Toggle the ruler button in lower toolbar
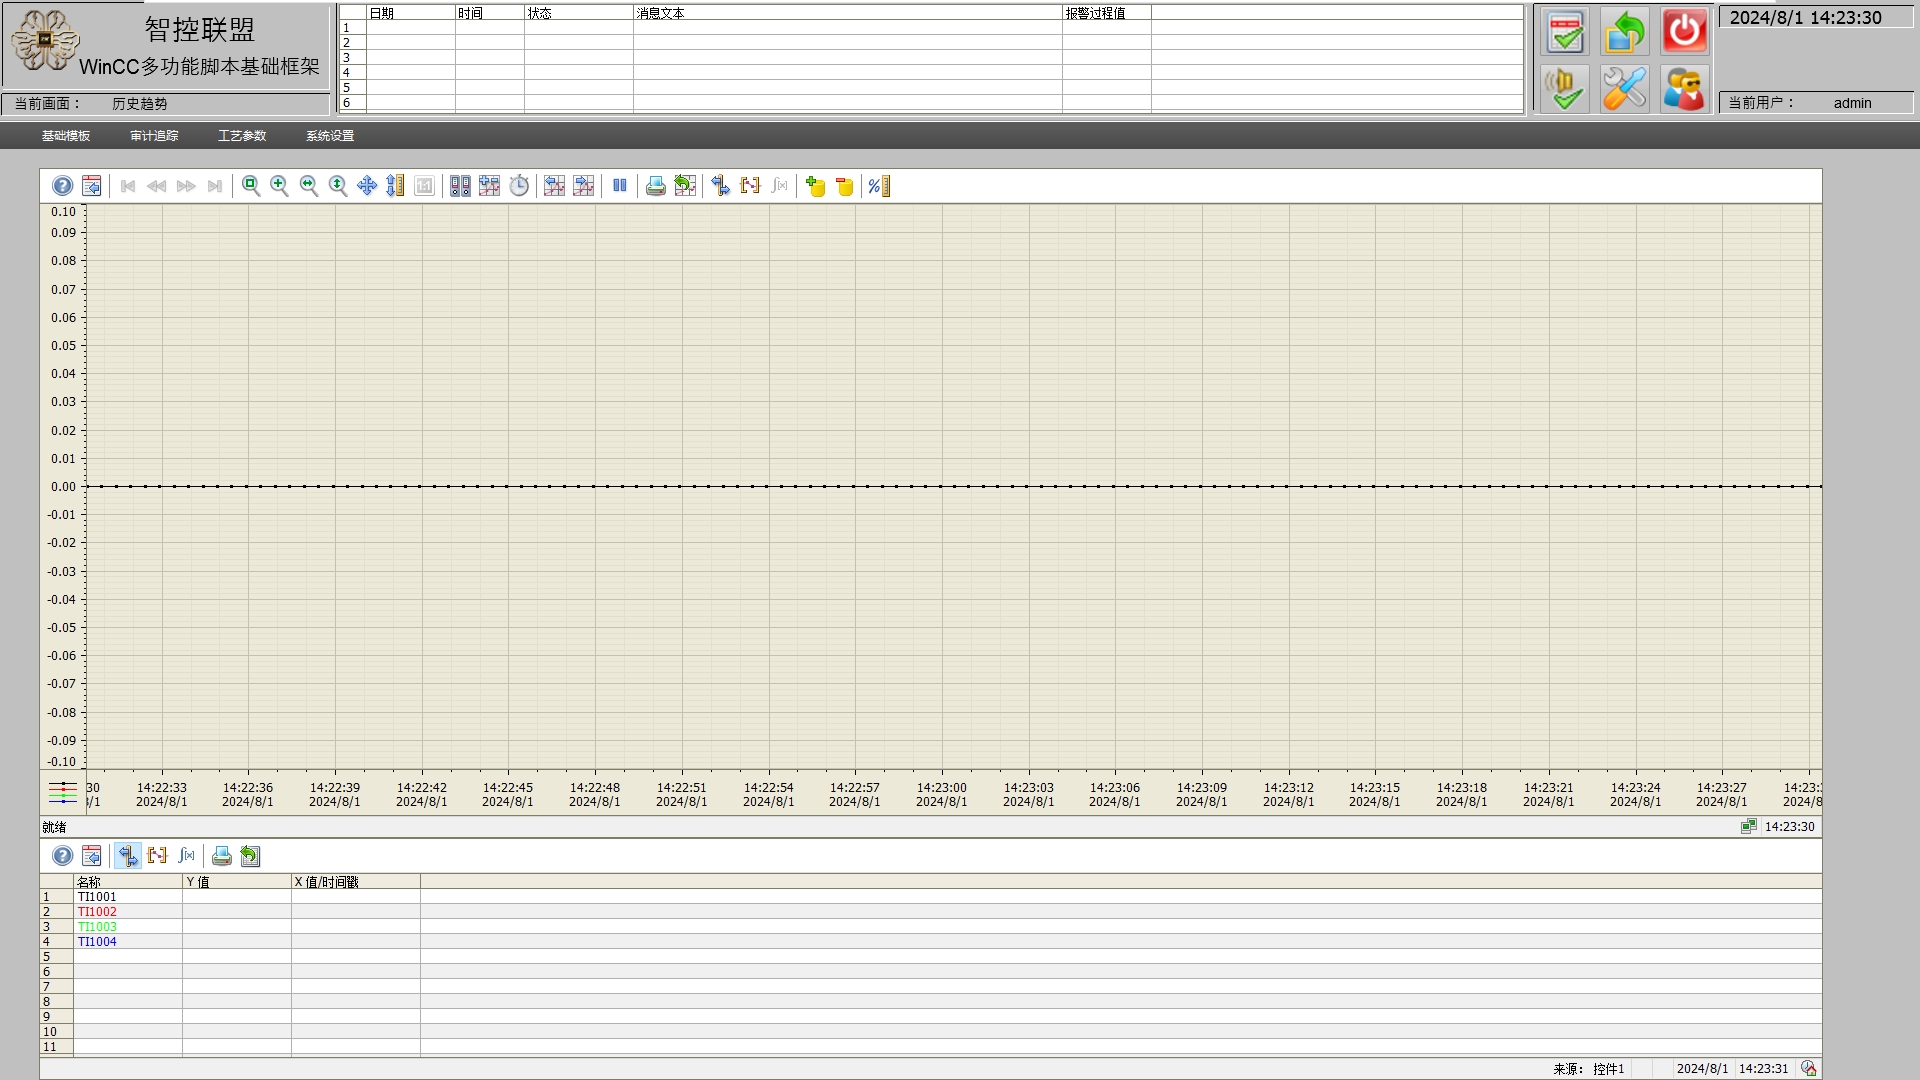The width and height of the screenshot is (1920, 1080). point(128,856)
